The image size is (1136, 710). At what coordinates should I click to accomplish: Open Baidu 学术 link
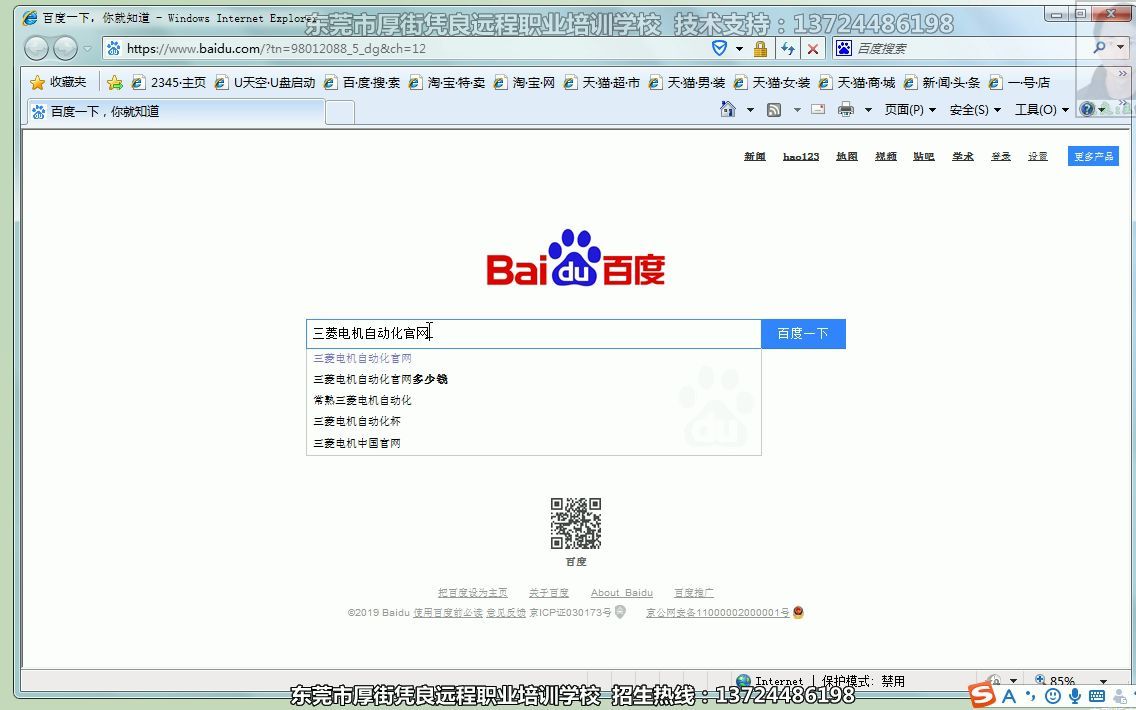963,156
